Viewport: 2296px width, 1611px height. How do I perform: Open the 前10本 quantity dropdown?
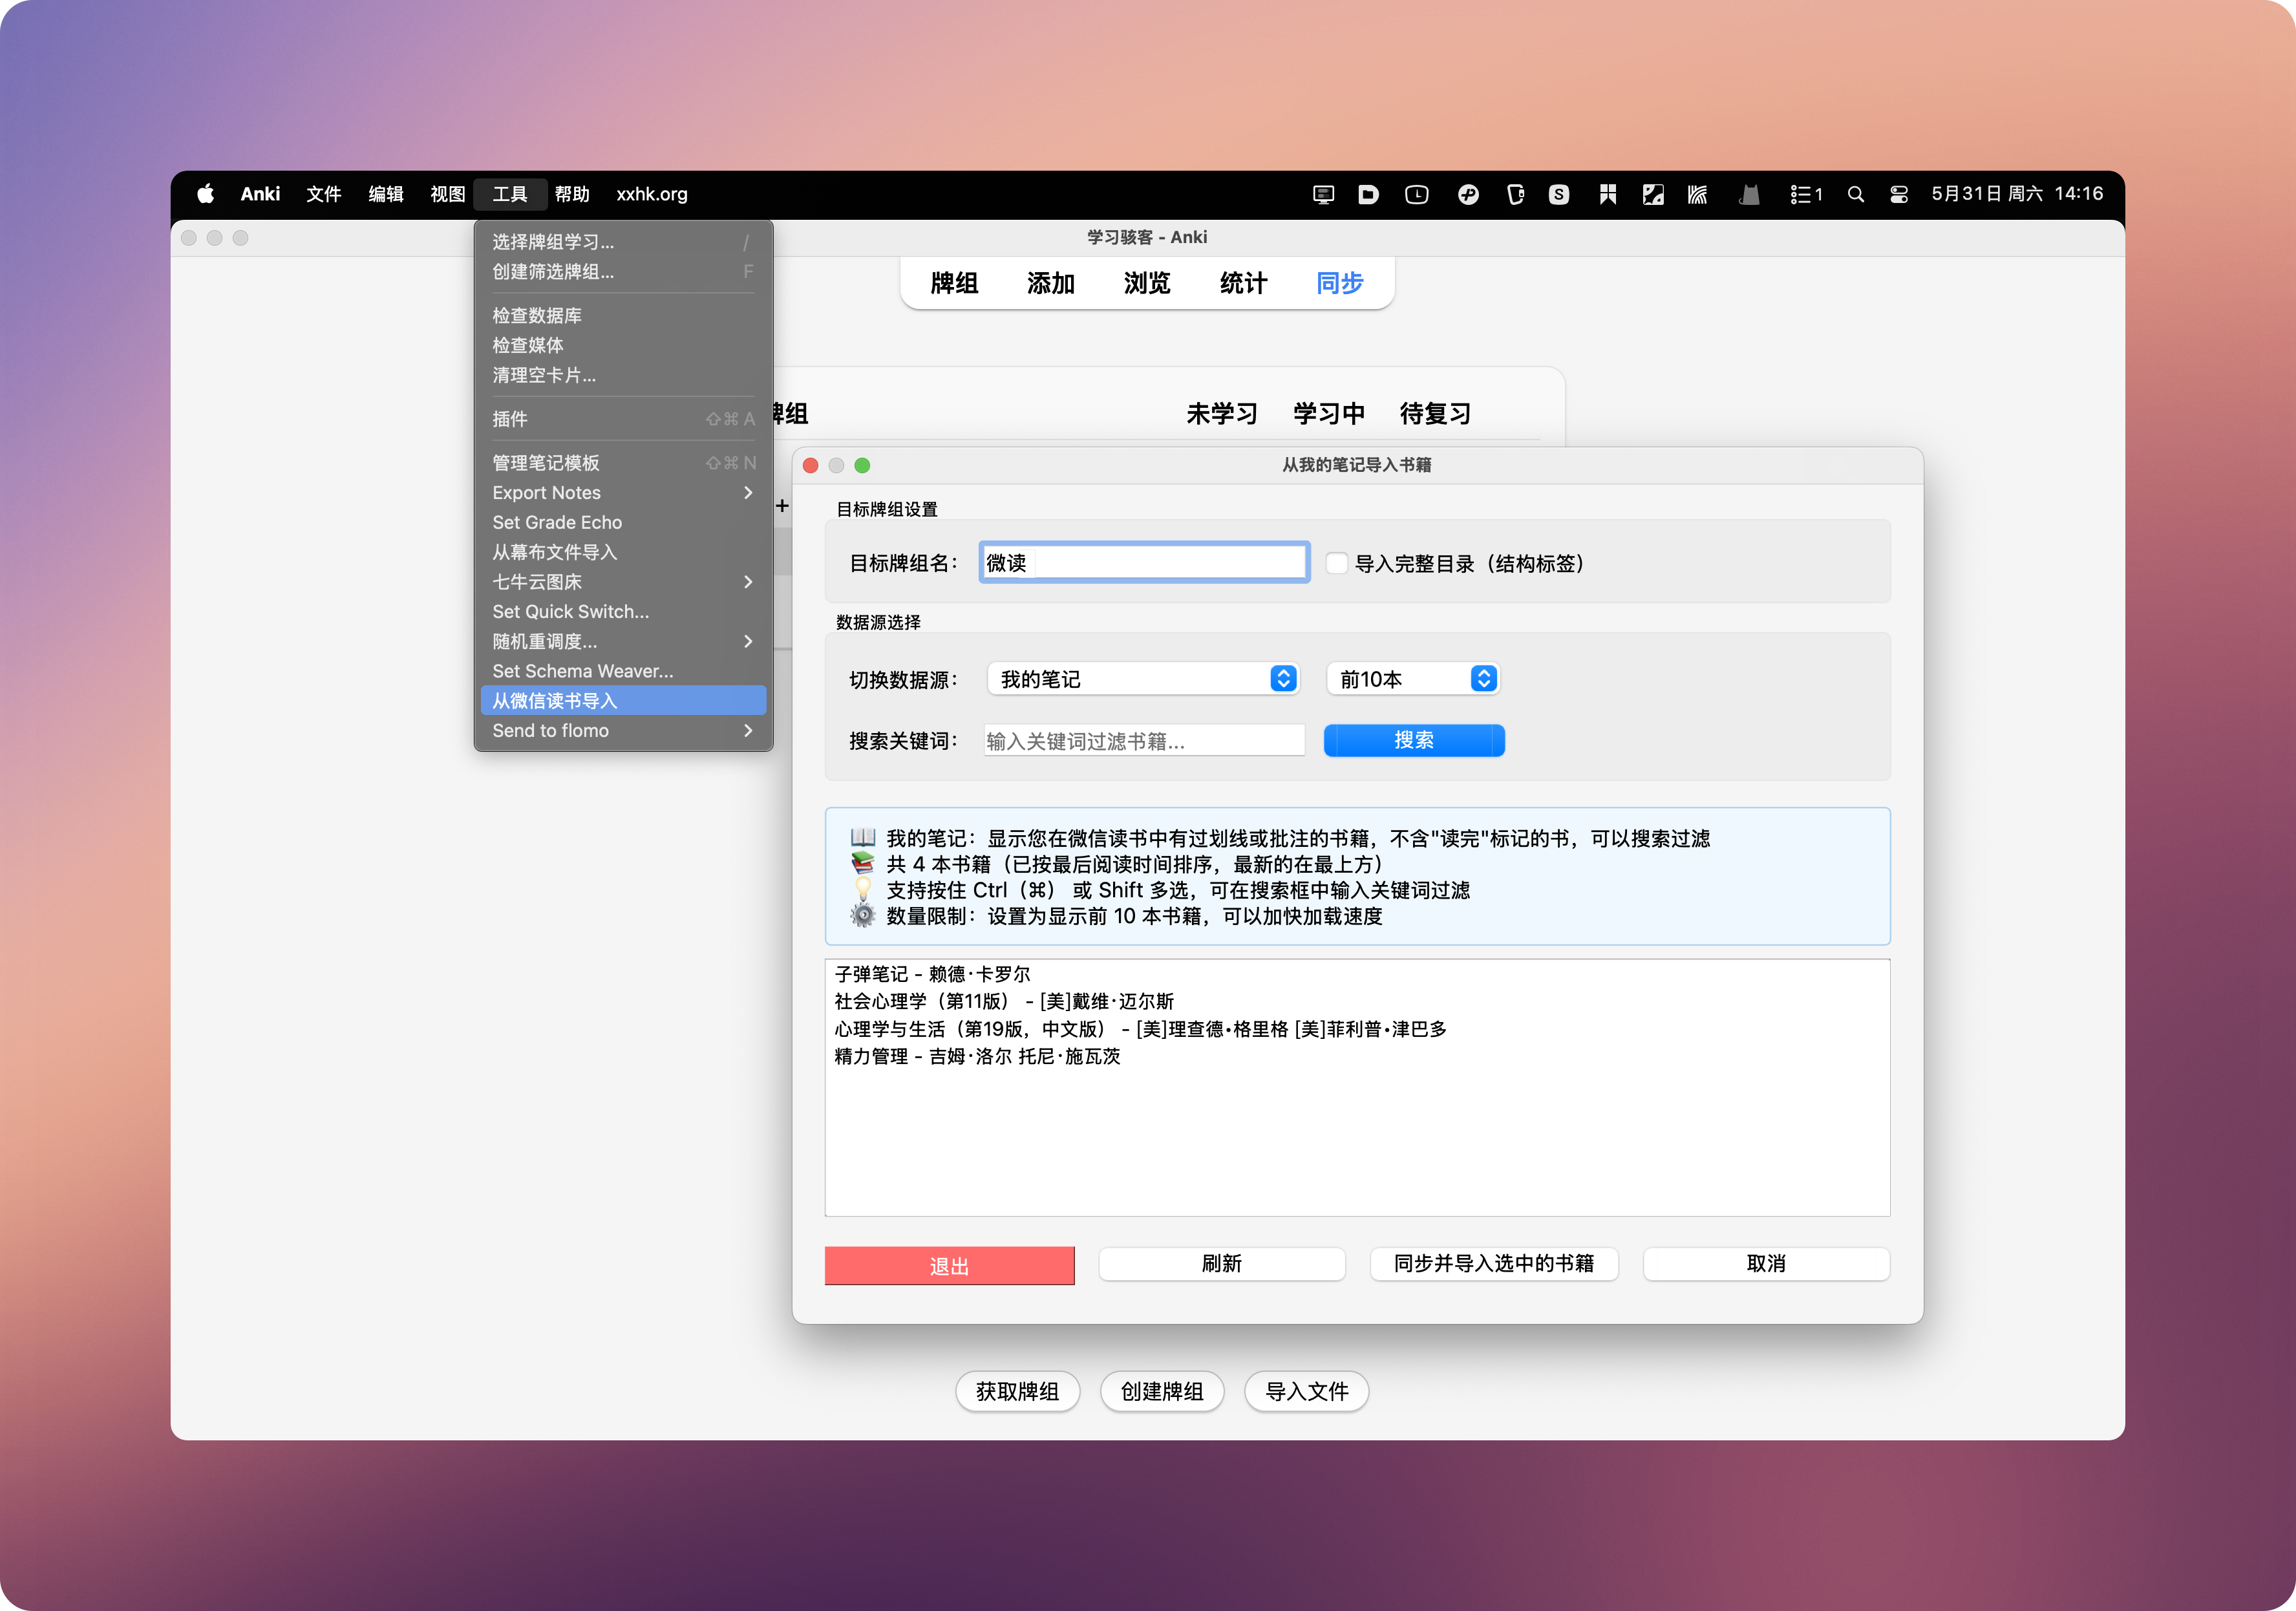coord(1412,679)
